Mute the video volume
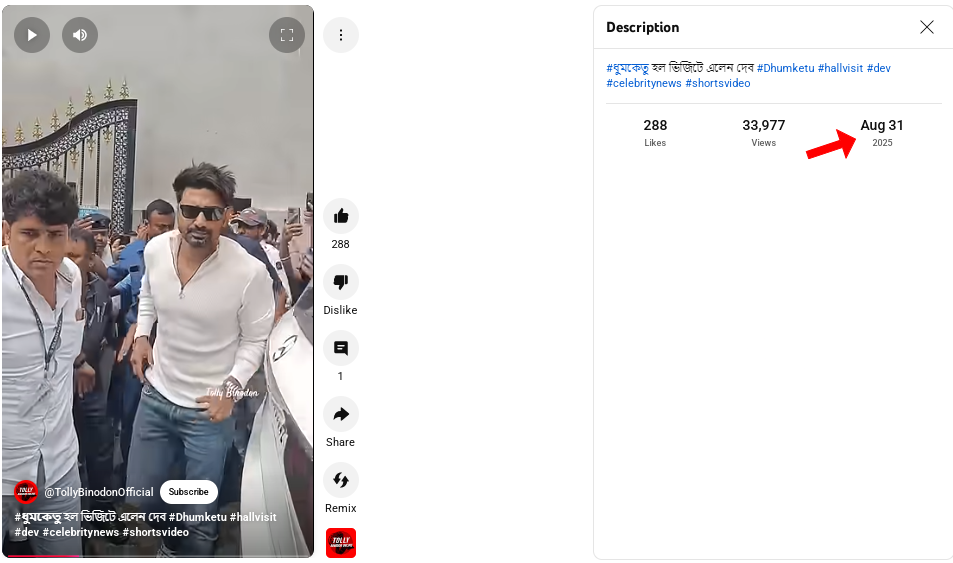Screen dimensions: 953x563 tap(80, 35)
